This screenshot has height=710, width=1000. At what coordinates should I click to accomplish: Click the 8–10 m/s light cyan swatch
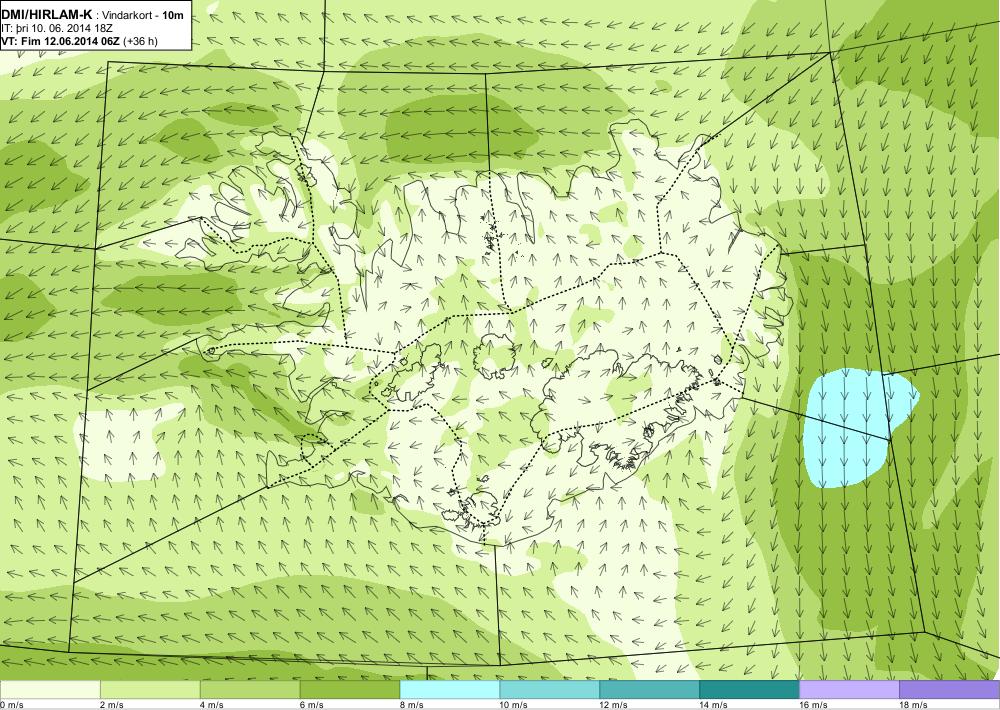(x=450, y=690)
